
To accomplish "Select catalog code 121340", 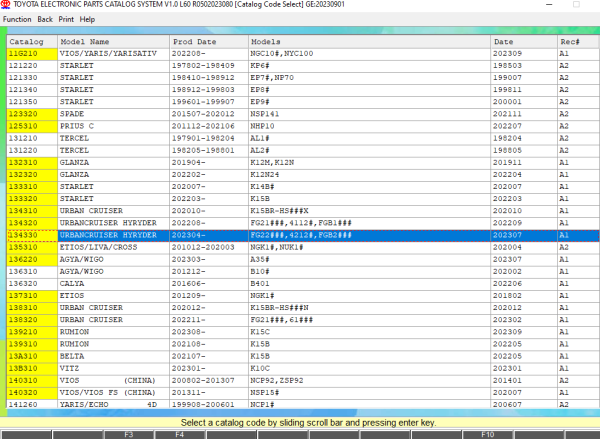I will click(32, 90).
